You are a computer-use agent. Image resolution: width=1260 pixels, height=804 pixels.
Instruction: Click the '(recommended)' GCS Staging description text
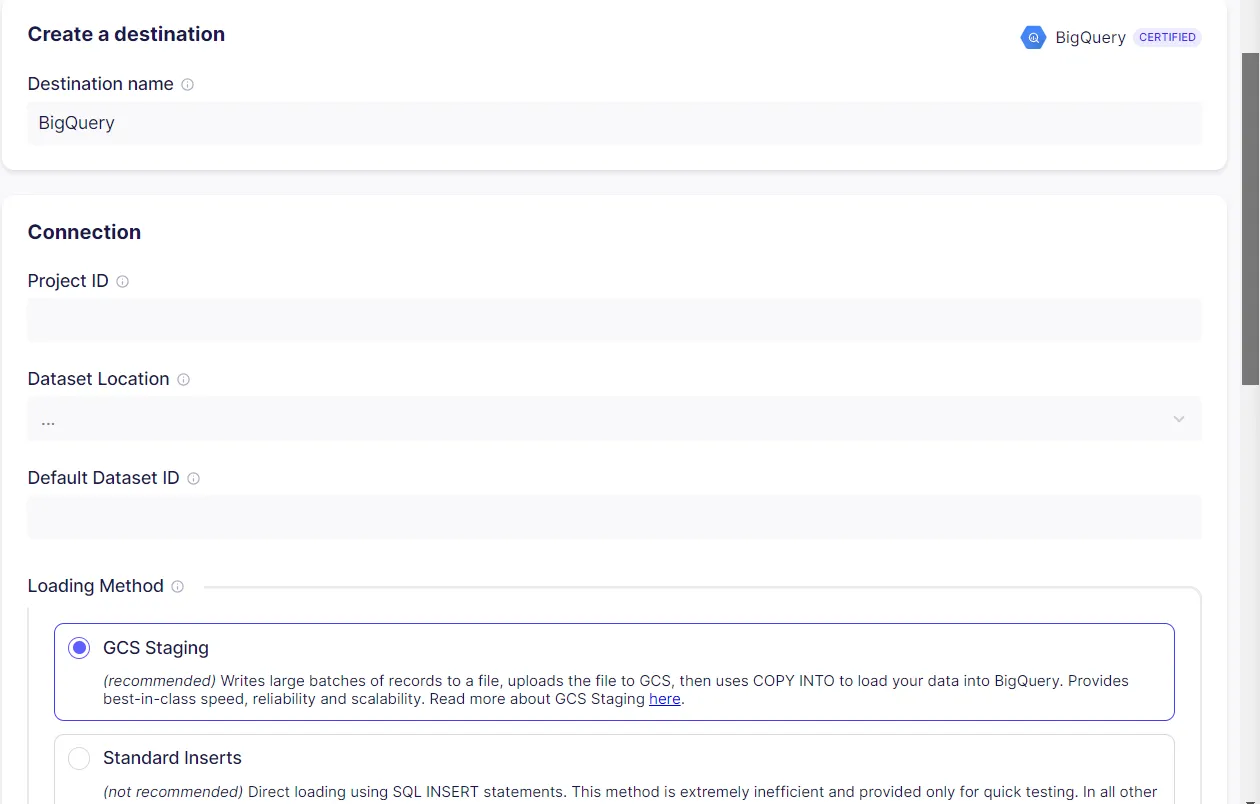coord(616,690)
